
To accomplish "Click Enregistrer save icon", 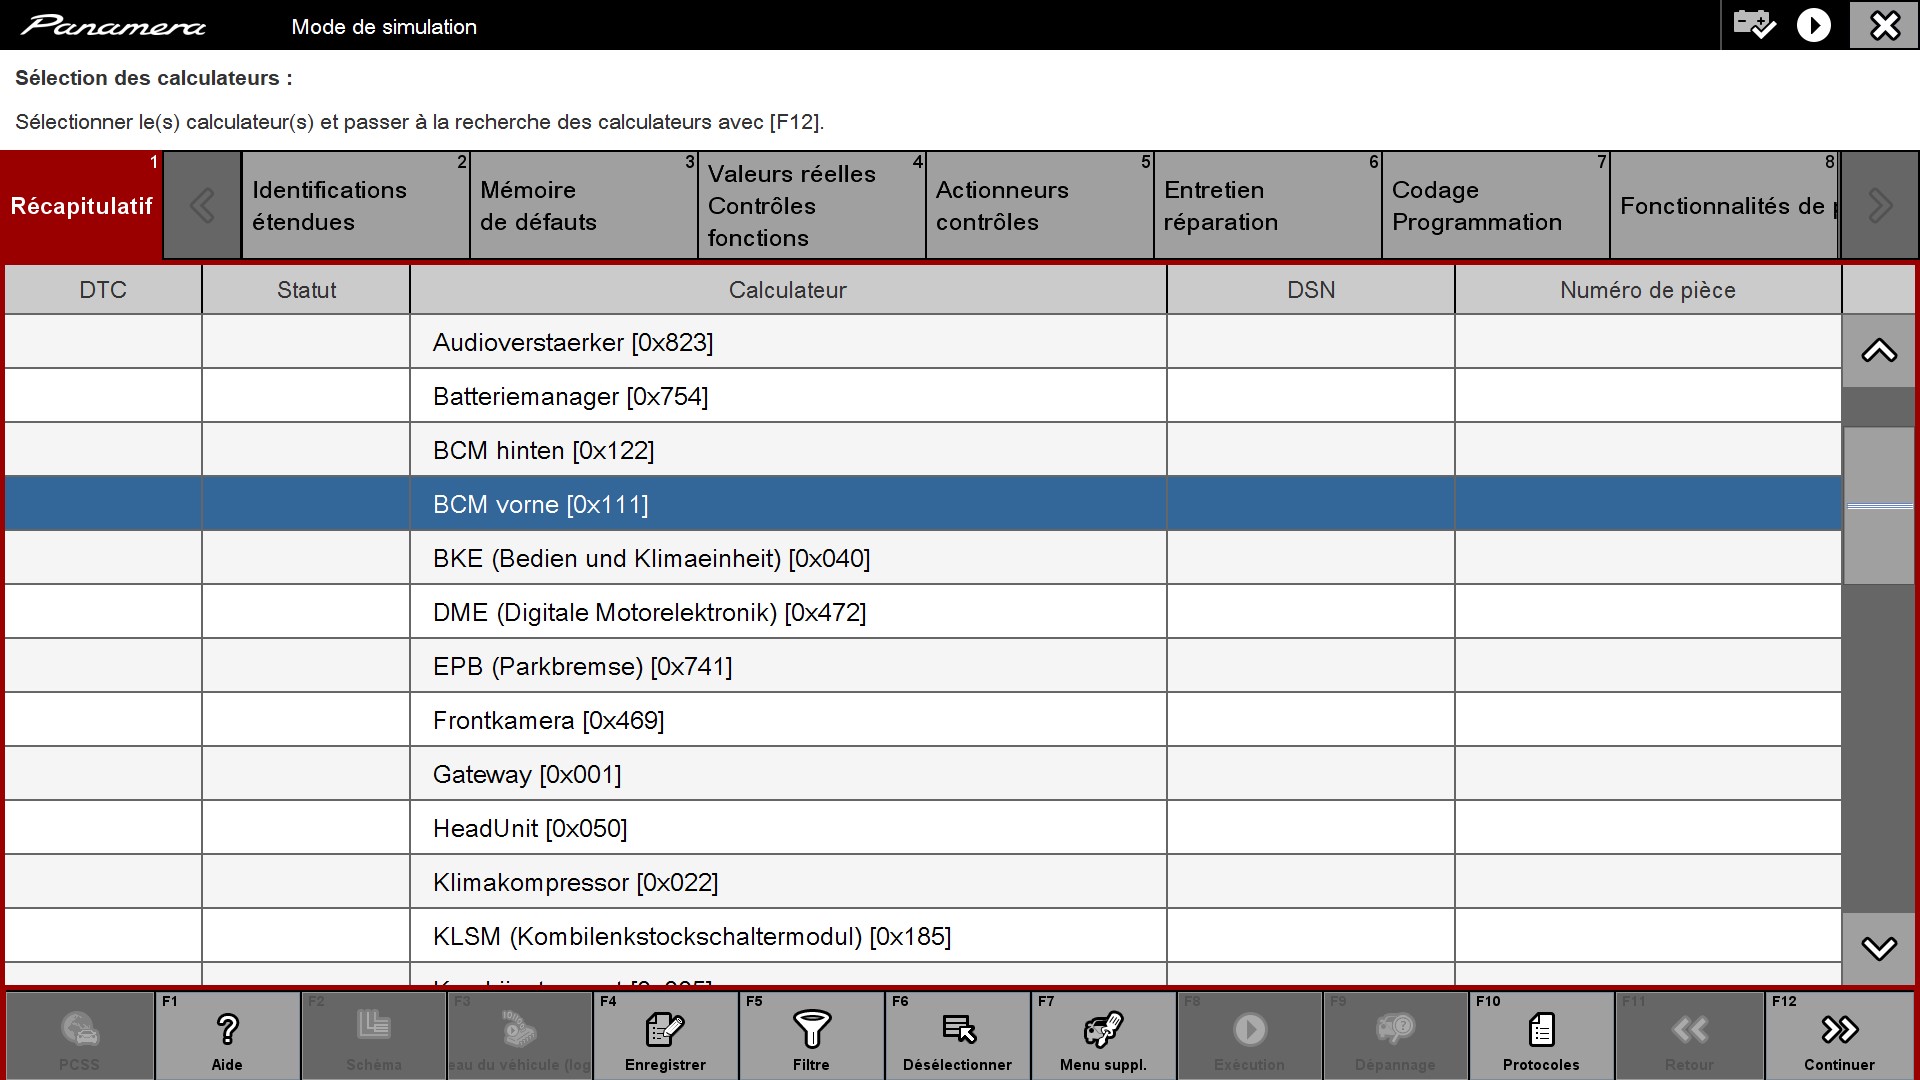I will (x=665, y=1035).
